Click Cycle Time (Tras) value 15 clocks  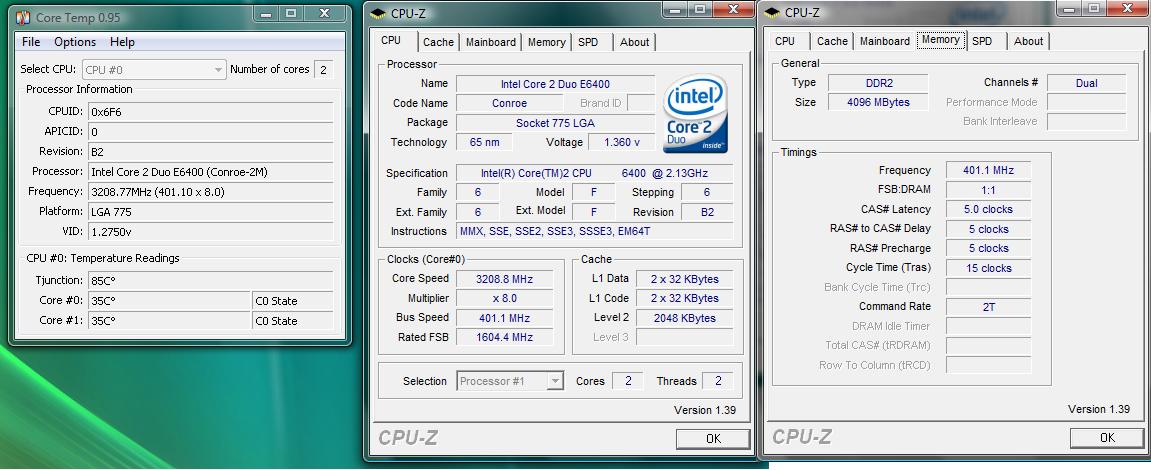point(988,268)
